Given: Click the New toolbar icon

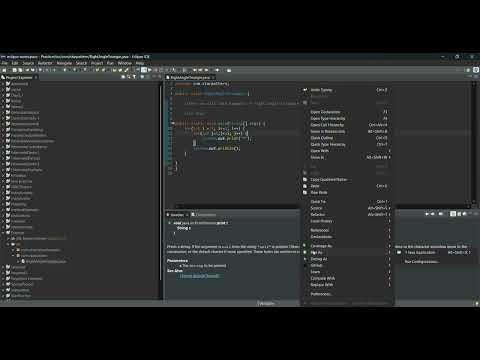Looking at the screenshot, I should [4, 70].
